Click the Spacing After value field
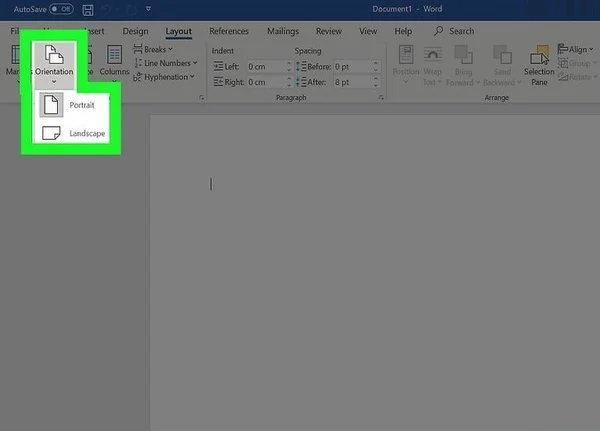The width and height of the screenshot is (600, 431). pyautogui.click(x=353, y=82)
